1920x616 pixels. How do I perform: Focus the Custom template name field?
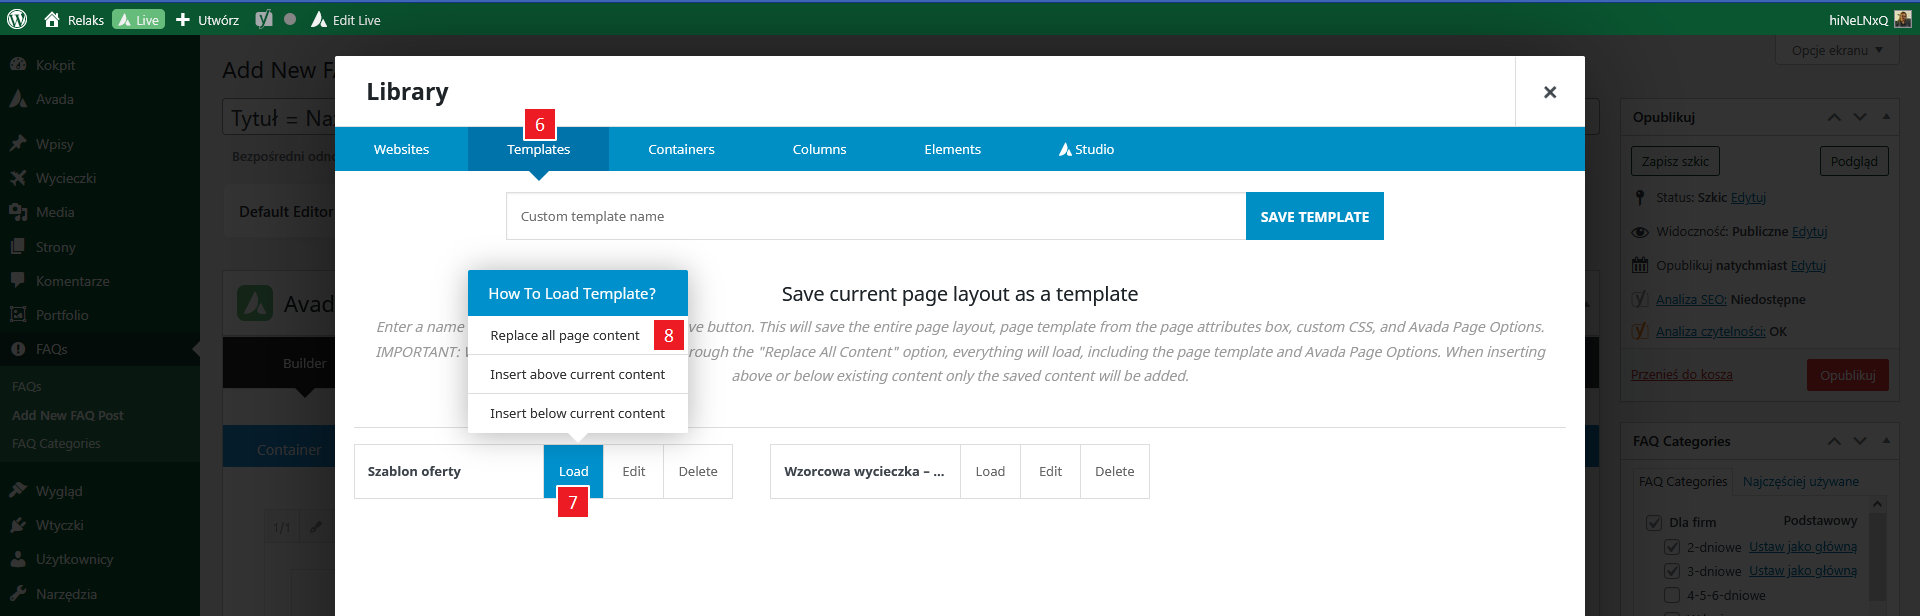point(876,216)
